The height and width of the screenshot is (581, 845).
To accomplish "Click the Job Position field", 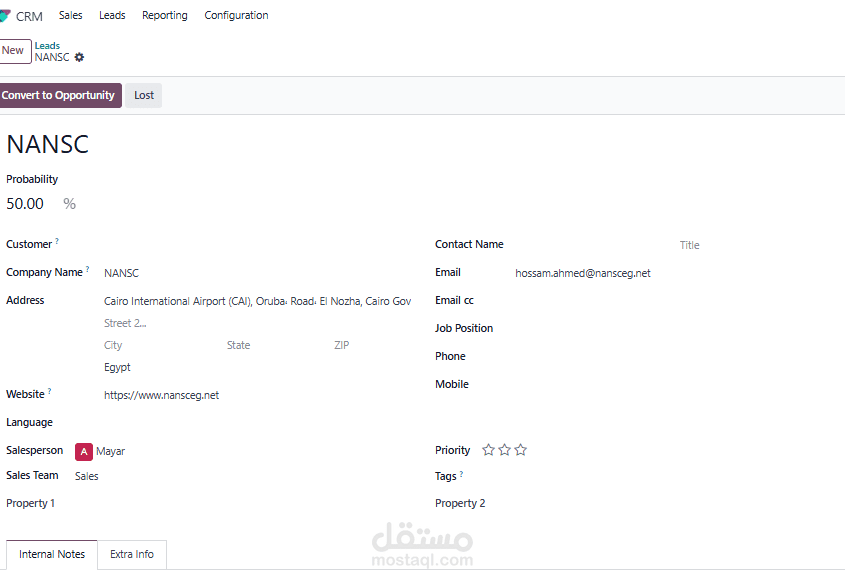I will pyautogui.click(x=677, y=329).
